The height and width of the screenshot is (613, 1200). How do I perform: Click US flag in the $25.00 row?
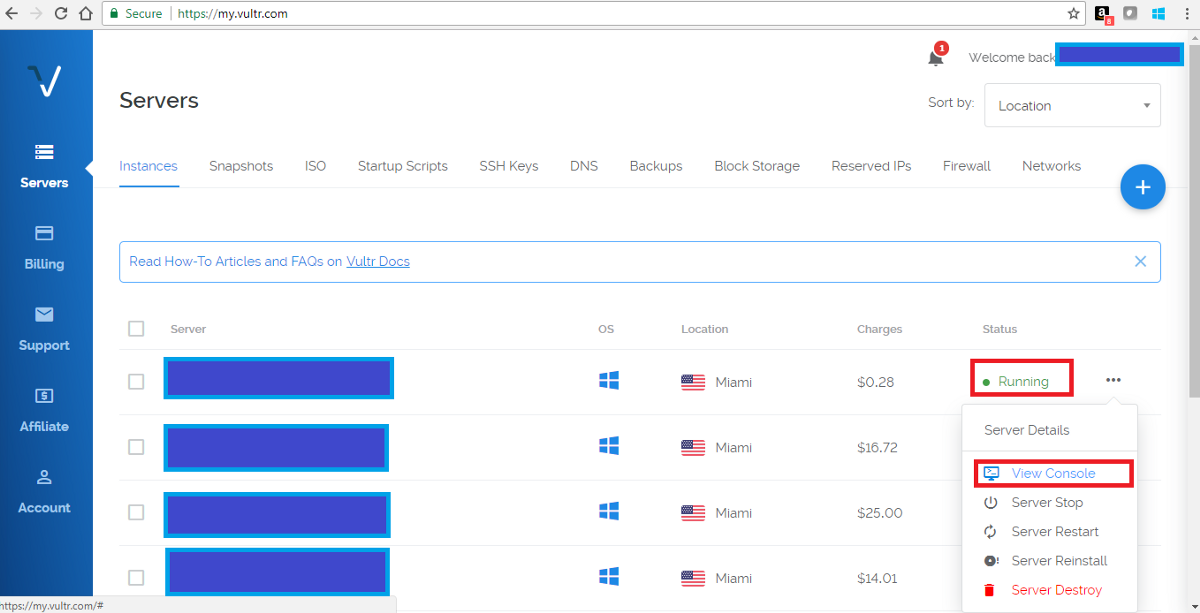[693, 513]
